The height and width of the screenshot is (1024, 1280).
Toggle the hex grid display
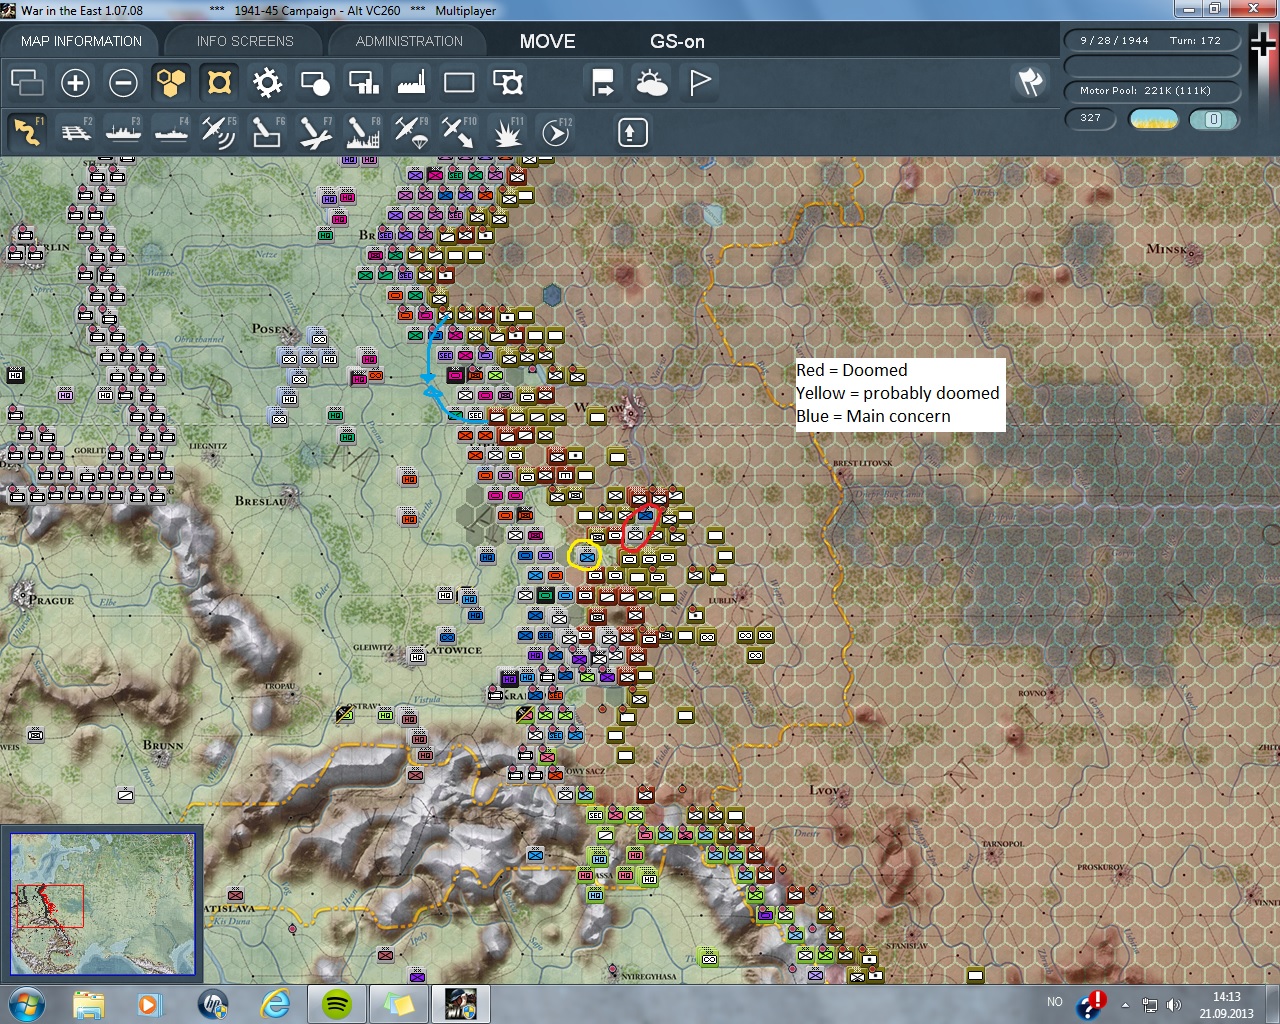(171, 83)
